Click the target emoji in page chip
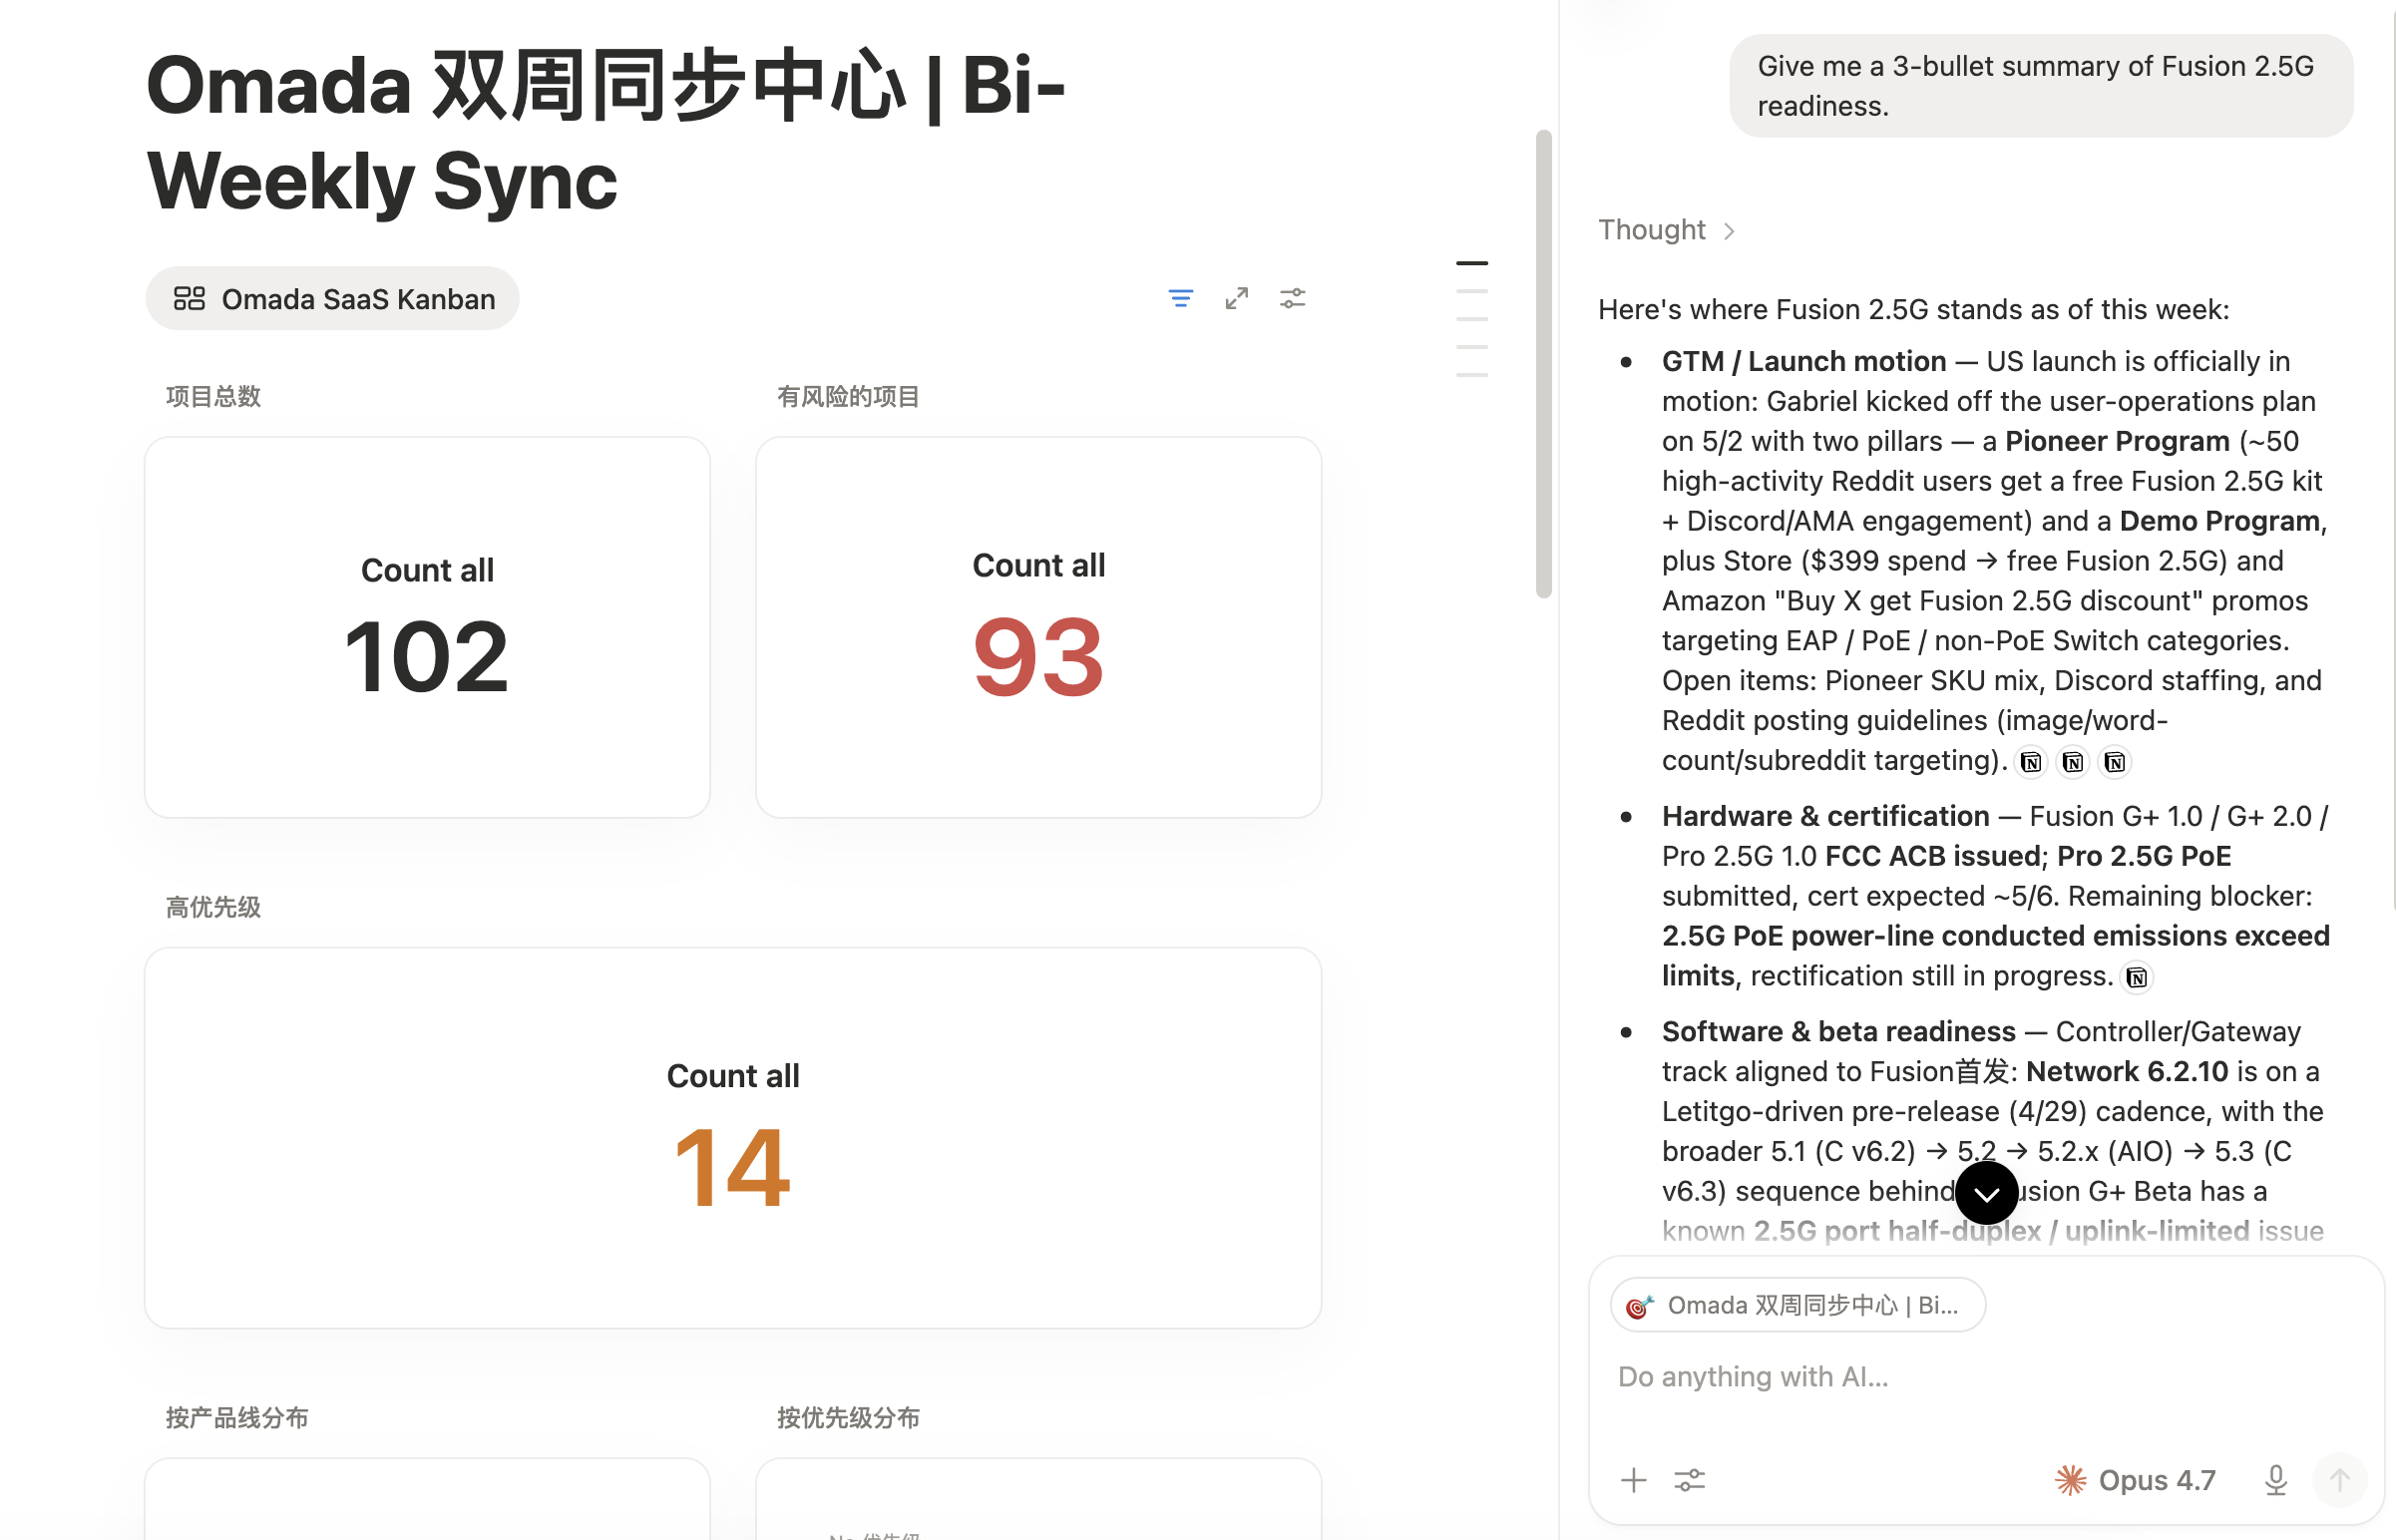2396x1540 pixels. (1639, 1306)
